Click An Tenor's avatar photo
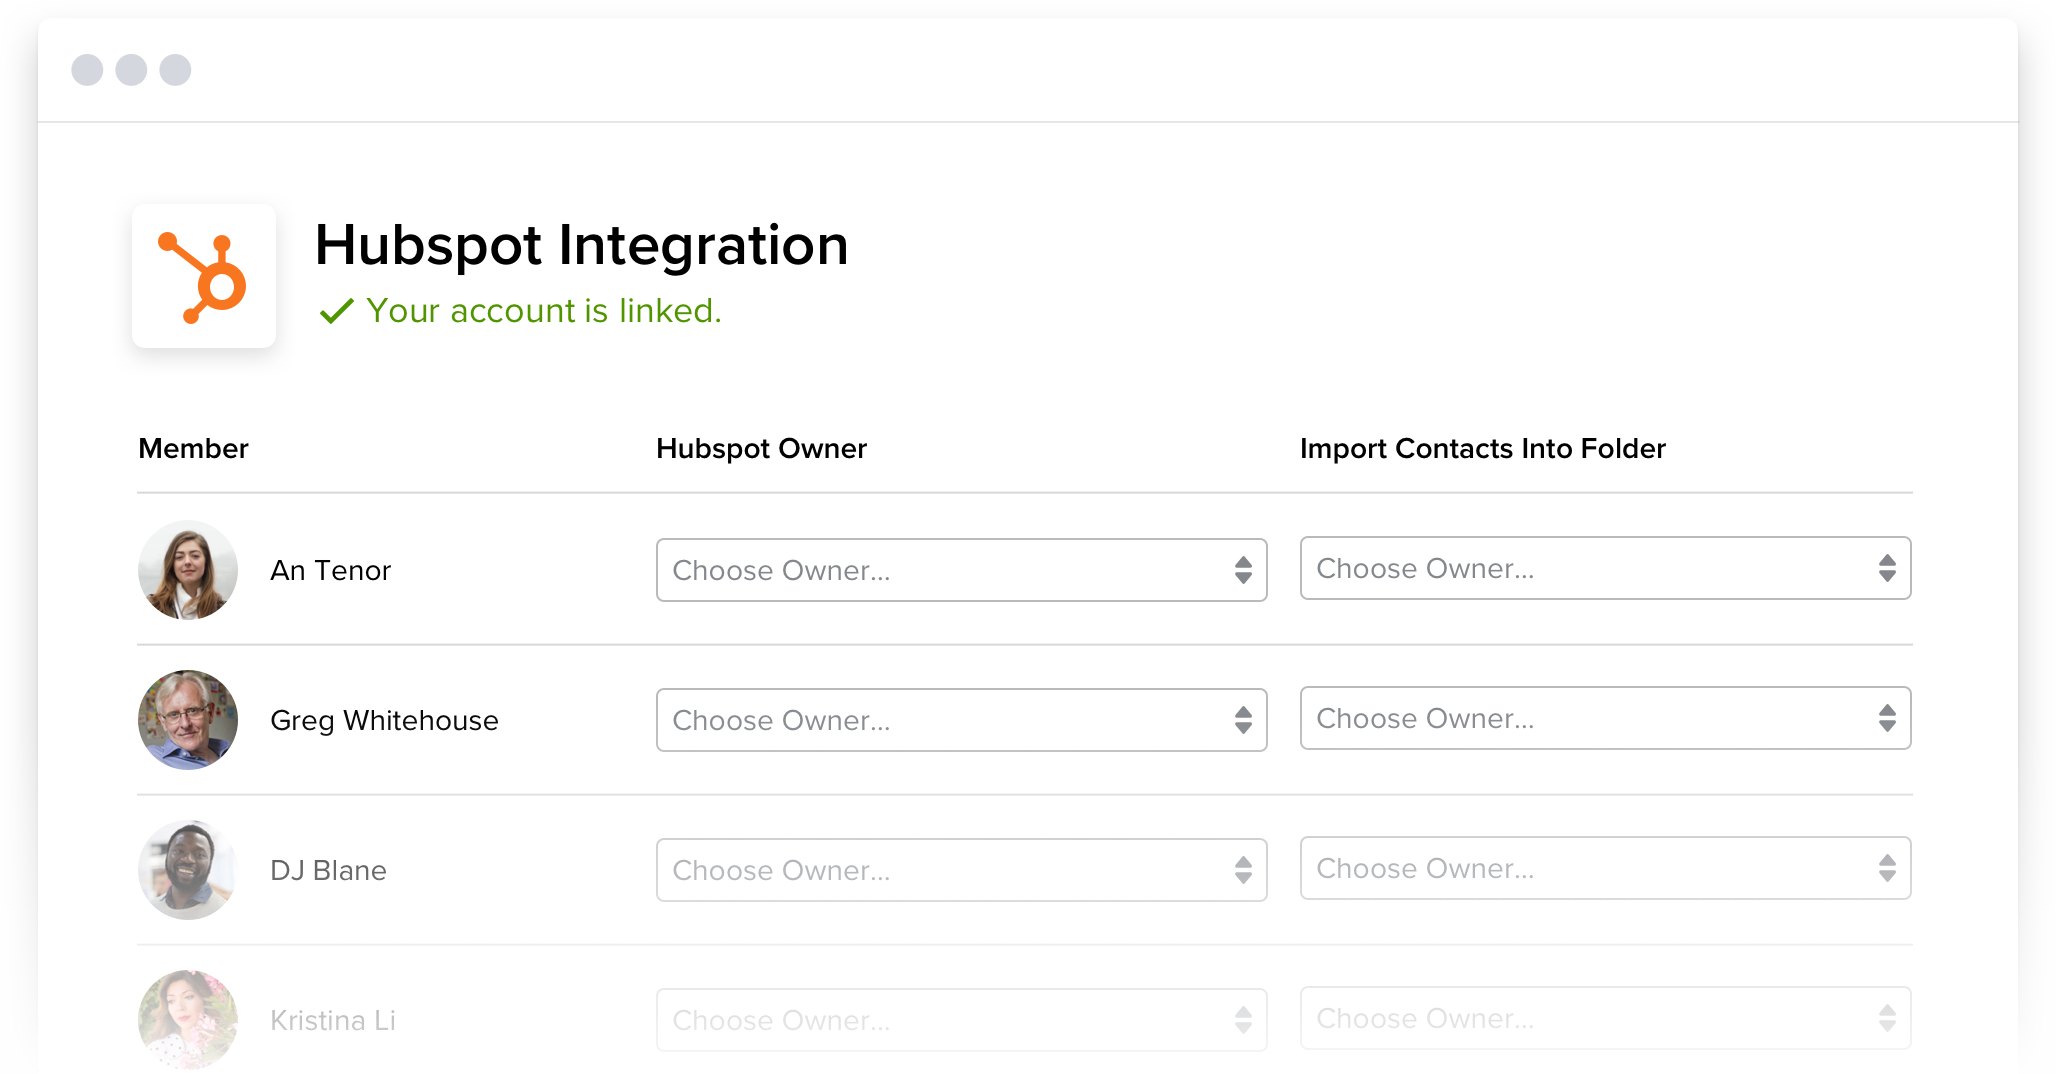Viewport: 2056px width, 1074px height. click(188, 570)
